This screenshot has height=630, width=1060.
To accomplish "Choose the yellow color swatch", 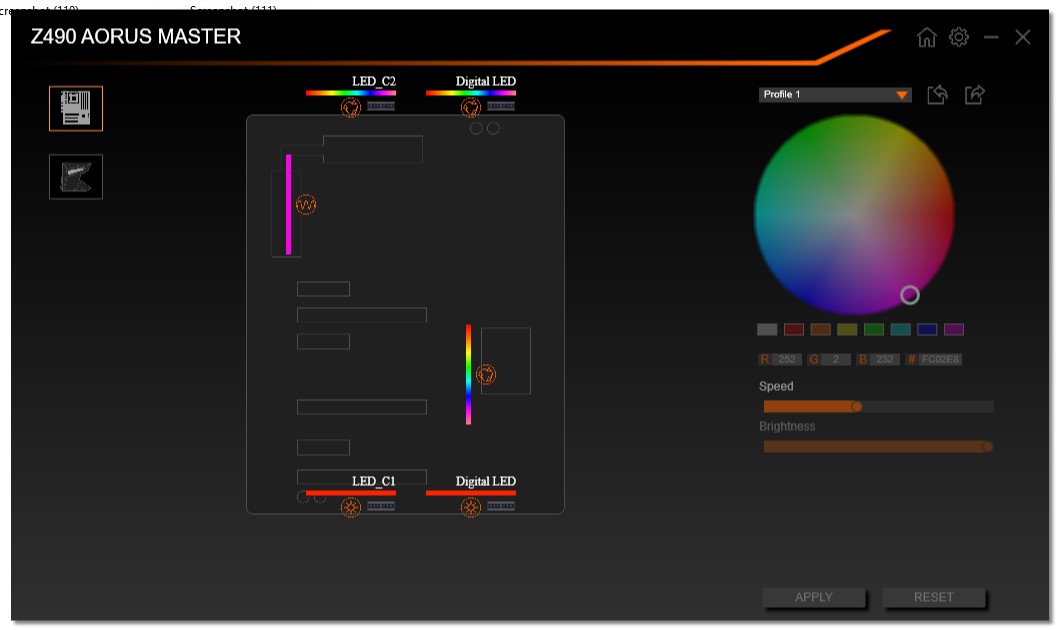I will click(847, 329).
